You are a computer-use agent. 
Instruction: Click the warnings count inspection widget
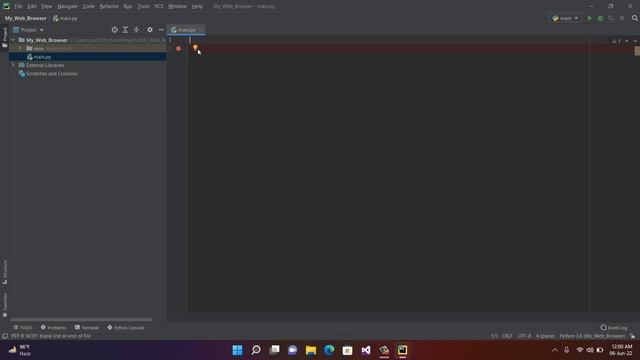tap(616, 41)
